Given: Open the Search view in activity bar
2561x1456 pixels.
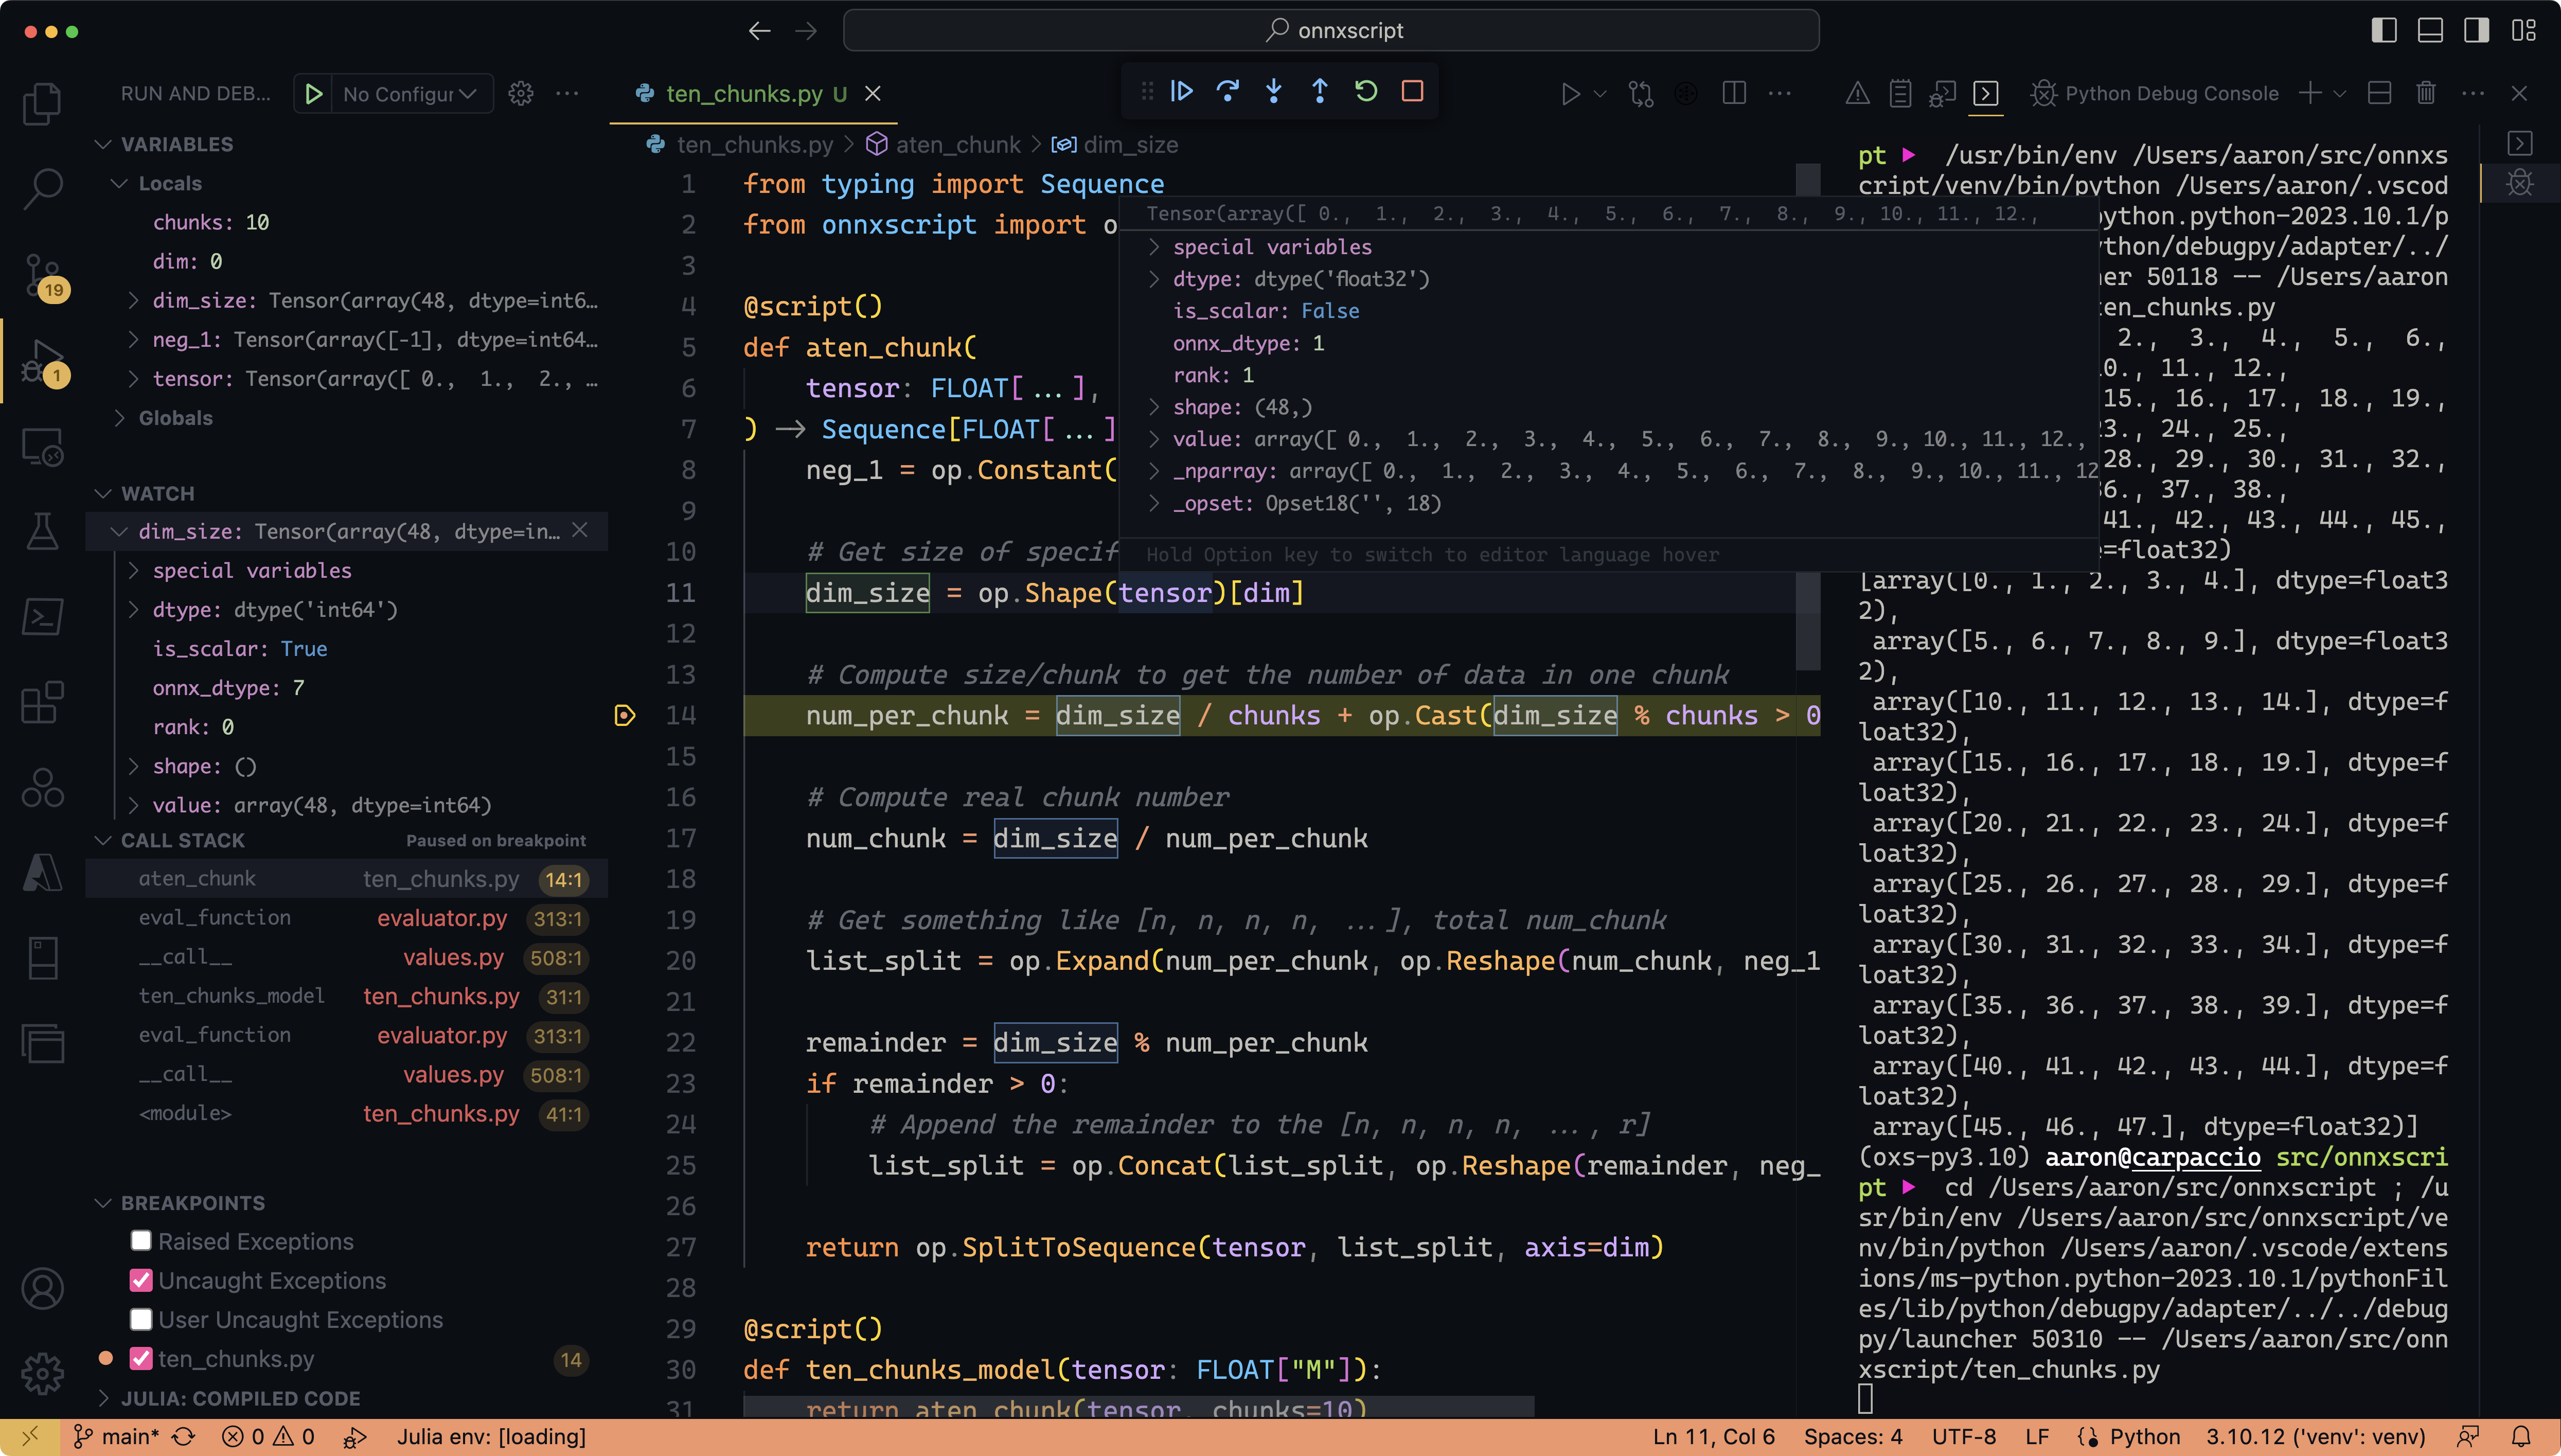Looking at the screenshot, I should (x=42, y=188).
